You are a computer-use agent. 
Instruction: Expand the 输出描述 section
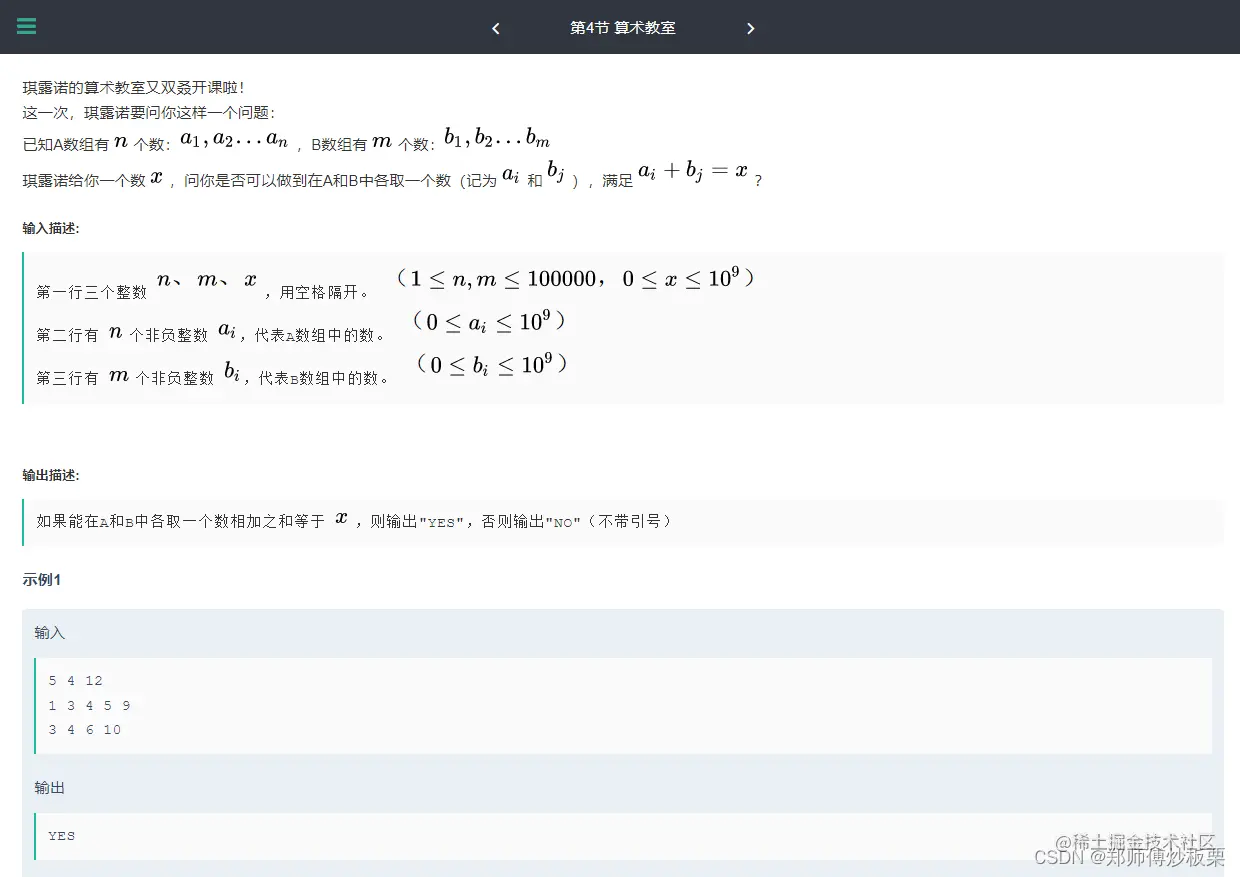tap(49, 475)
